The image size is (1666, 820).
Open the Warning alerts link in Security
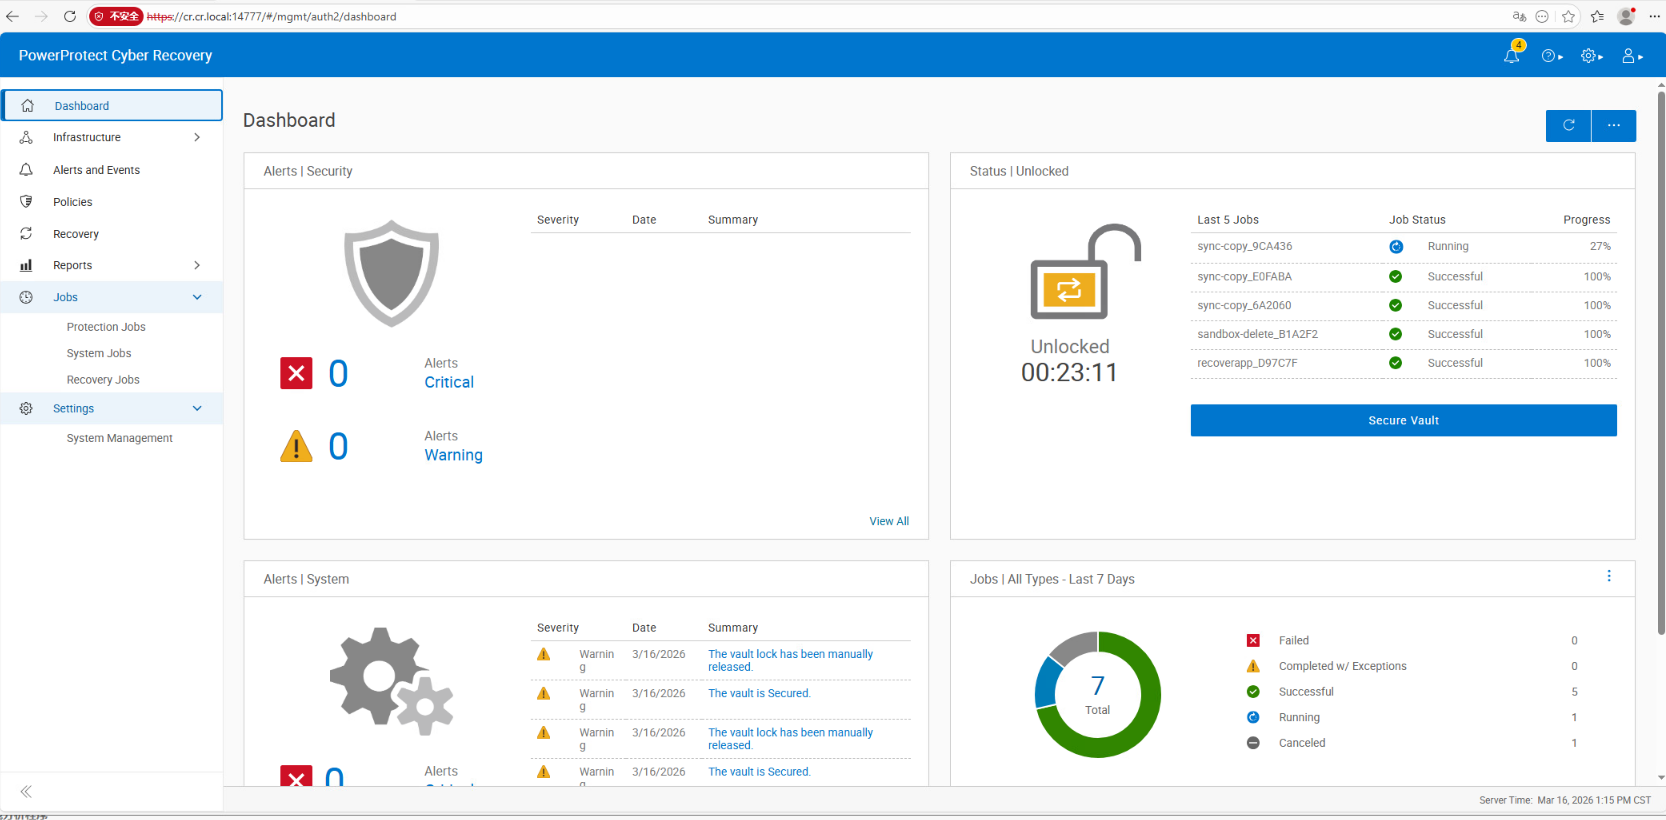pyautogui.click(x=453, y=455)
